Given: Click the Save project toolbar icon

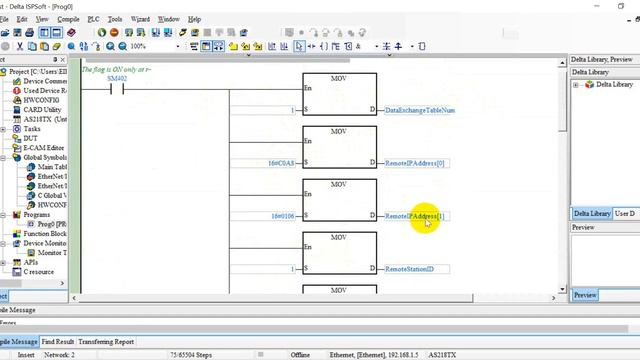Looking at the screenshot, I should 17,33.
